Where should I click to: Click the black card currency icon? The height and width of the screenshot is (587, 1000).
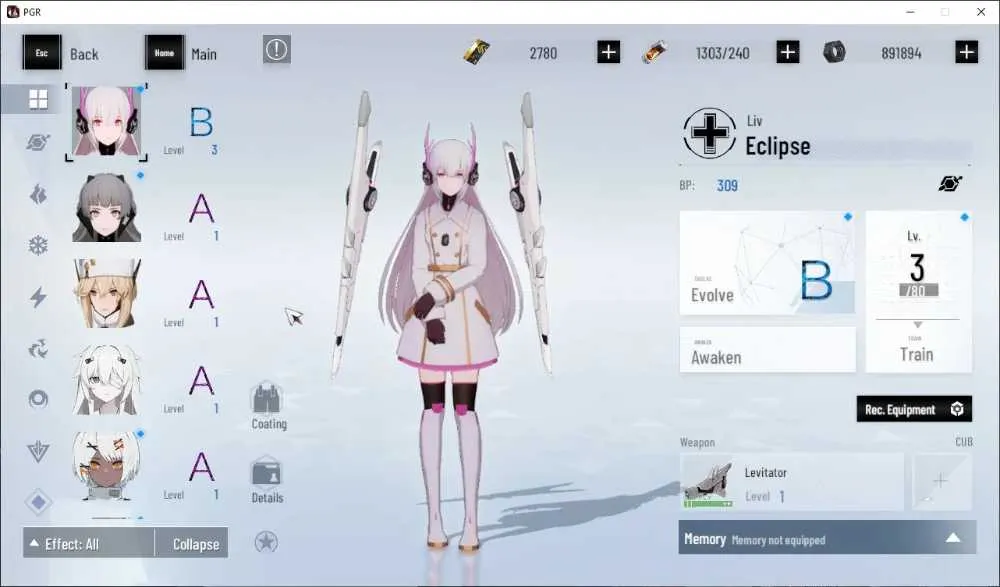[477, 52]
